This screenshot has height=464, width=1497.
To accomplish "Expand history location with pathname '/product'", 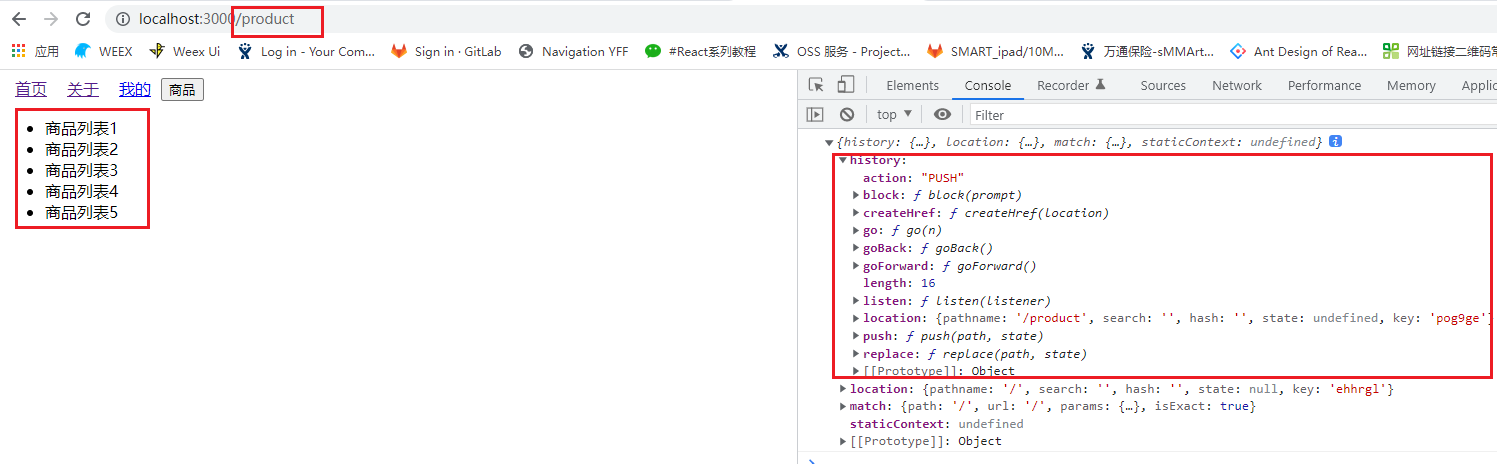I will pos(856,318).
